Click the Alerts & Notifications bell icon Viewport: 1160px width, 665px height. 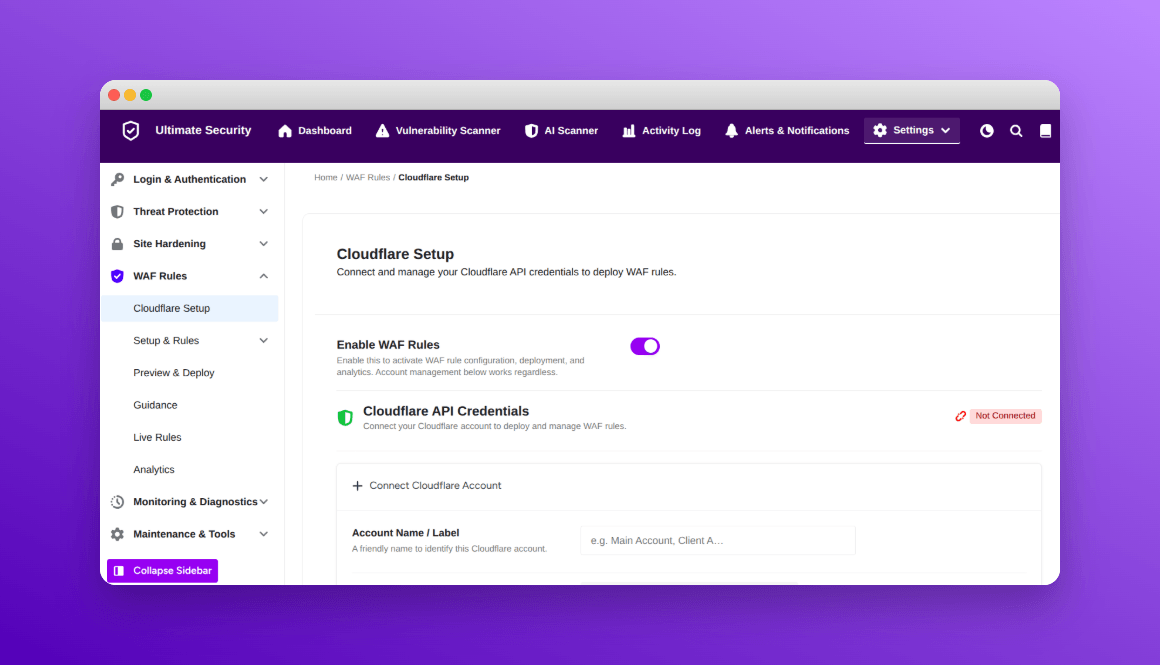(732, 131)
